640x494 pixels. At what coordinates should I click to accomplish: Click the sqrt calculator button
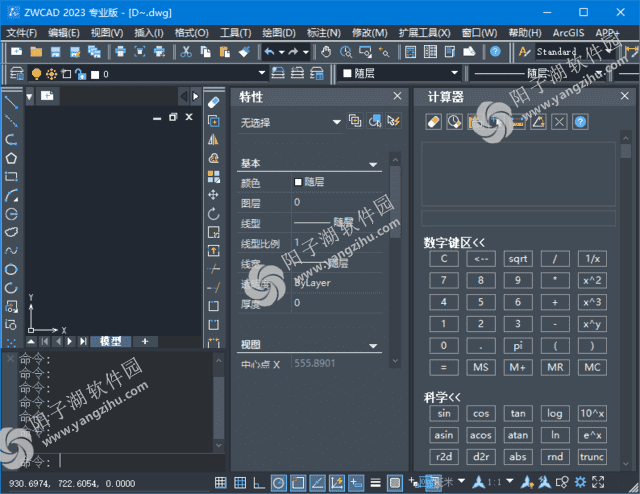518,259
